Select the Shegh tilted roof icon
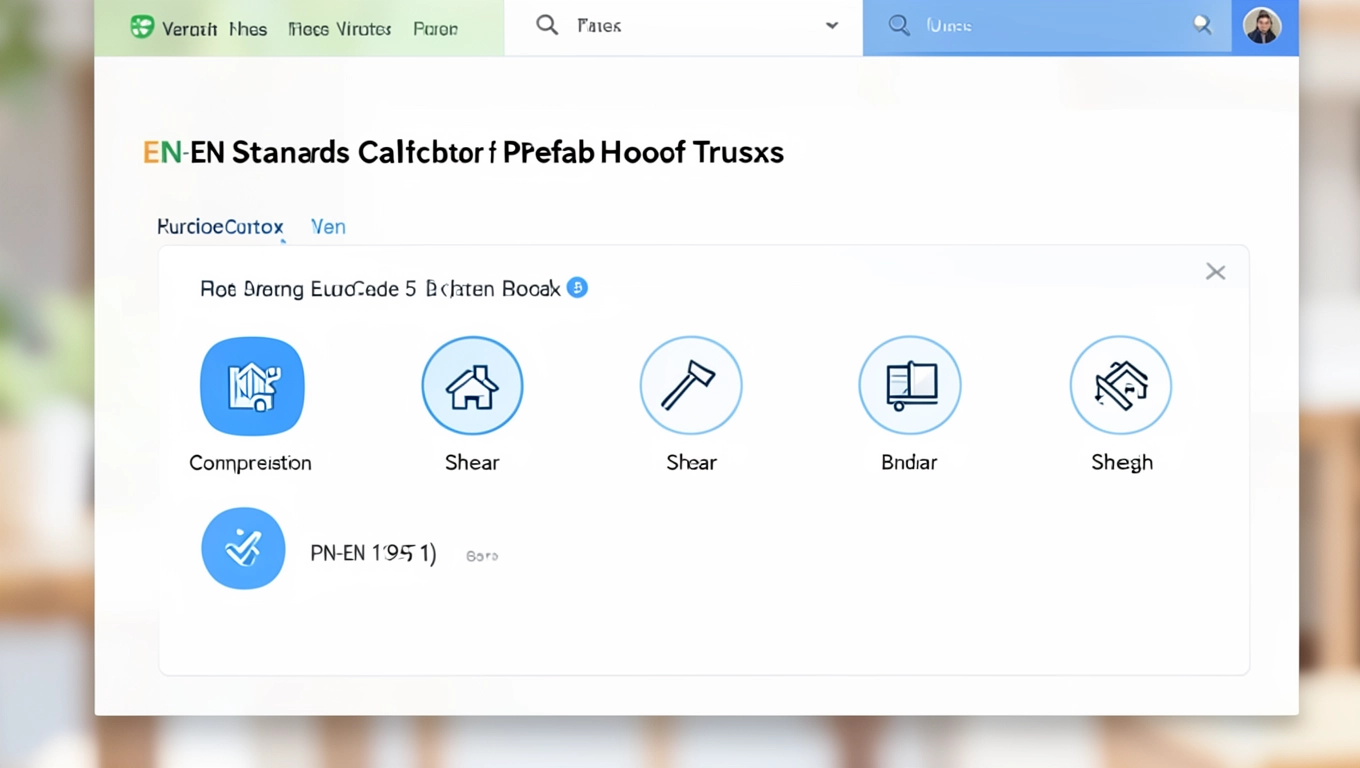Viewport: 1360px width, 768px height. click(x=1120, y=386)
